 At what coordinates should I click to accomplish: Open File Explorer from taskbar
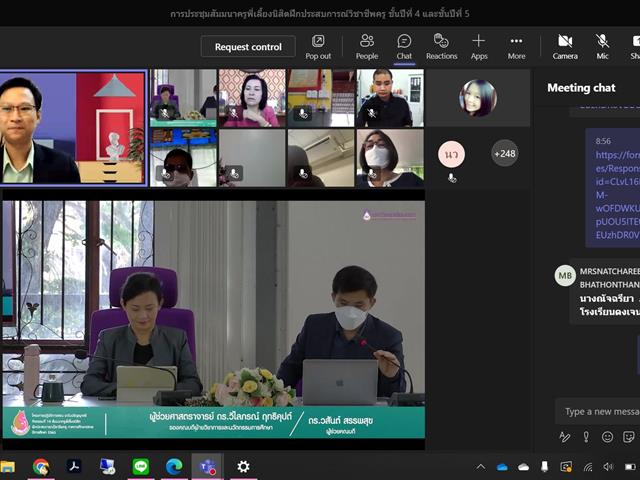[x=7, y=466]
